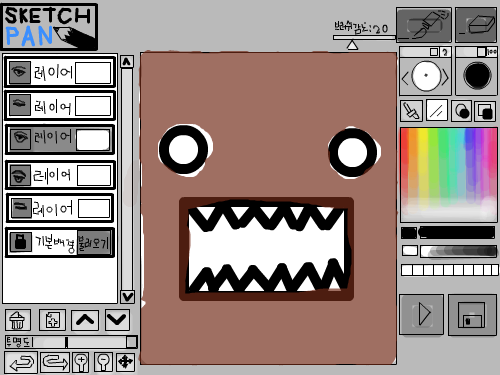
Task: Save the drawing with floppy icon
Action: 472,315
